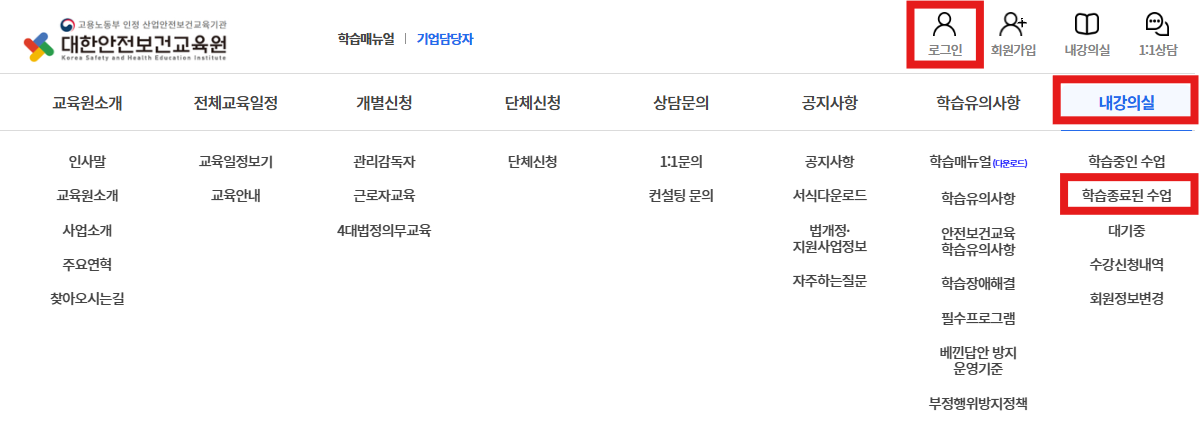Viewport: 1199px width, 429px height.
Task: Click the 기업담당자 link
Action: coord(444,39)
